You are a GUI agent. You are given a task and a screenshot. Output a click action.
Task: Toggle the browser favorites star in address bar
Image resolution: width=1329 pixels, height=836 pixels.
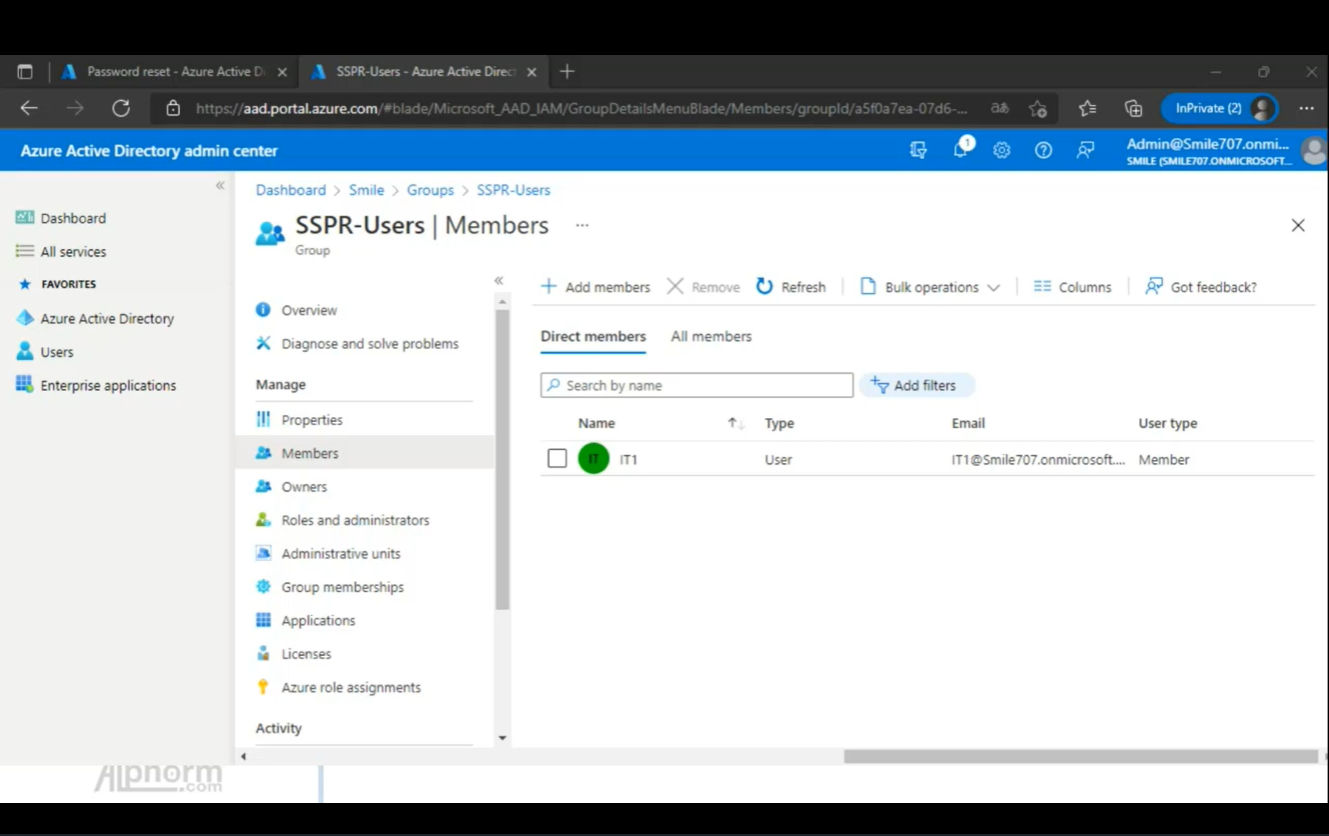(x=1038, y=107)
